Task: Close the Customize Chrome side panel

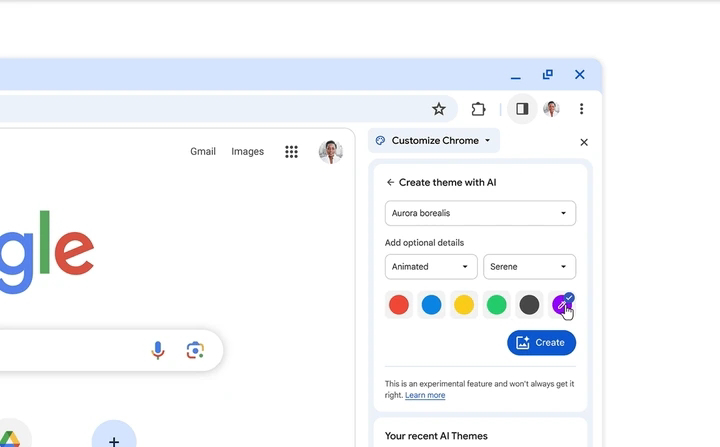Action: pyautogui.click(x=584, y=142)
